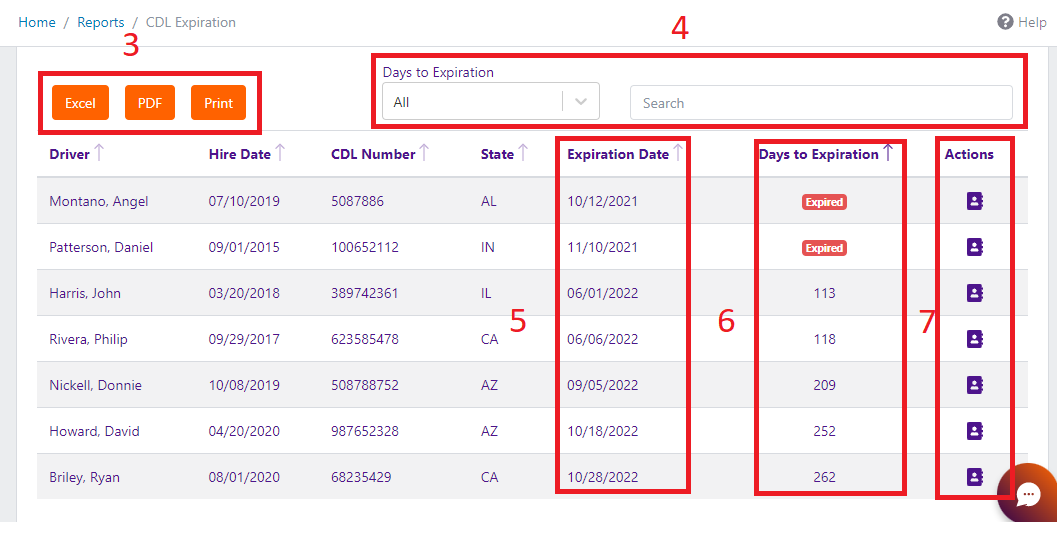Click hire date 03/20/2018

pyautogui.click(x=244, y=293)
